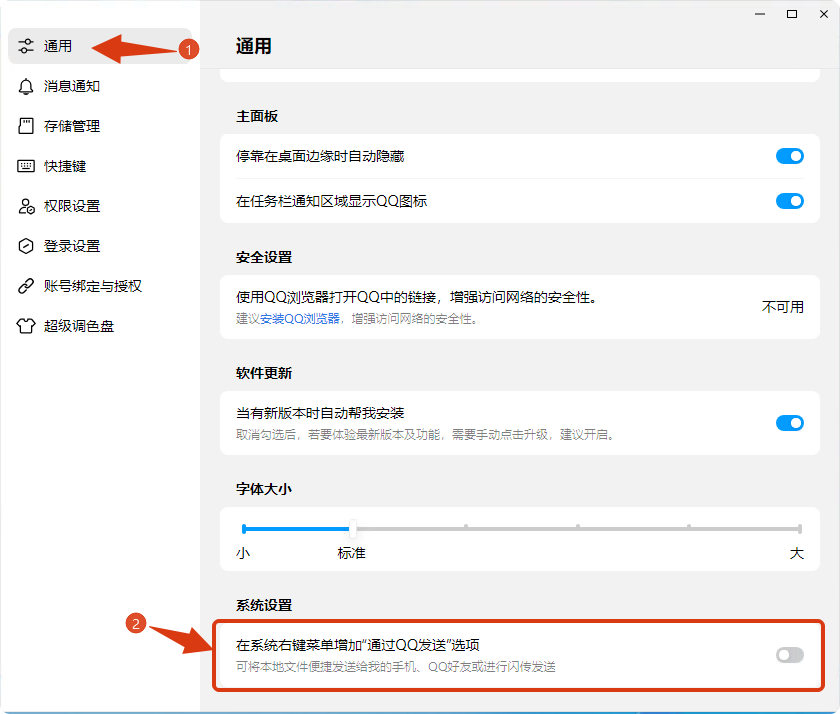Click the login settings shield icon
This screenshot has width=840, height=714.
coord(26,246)
